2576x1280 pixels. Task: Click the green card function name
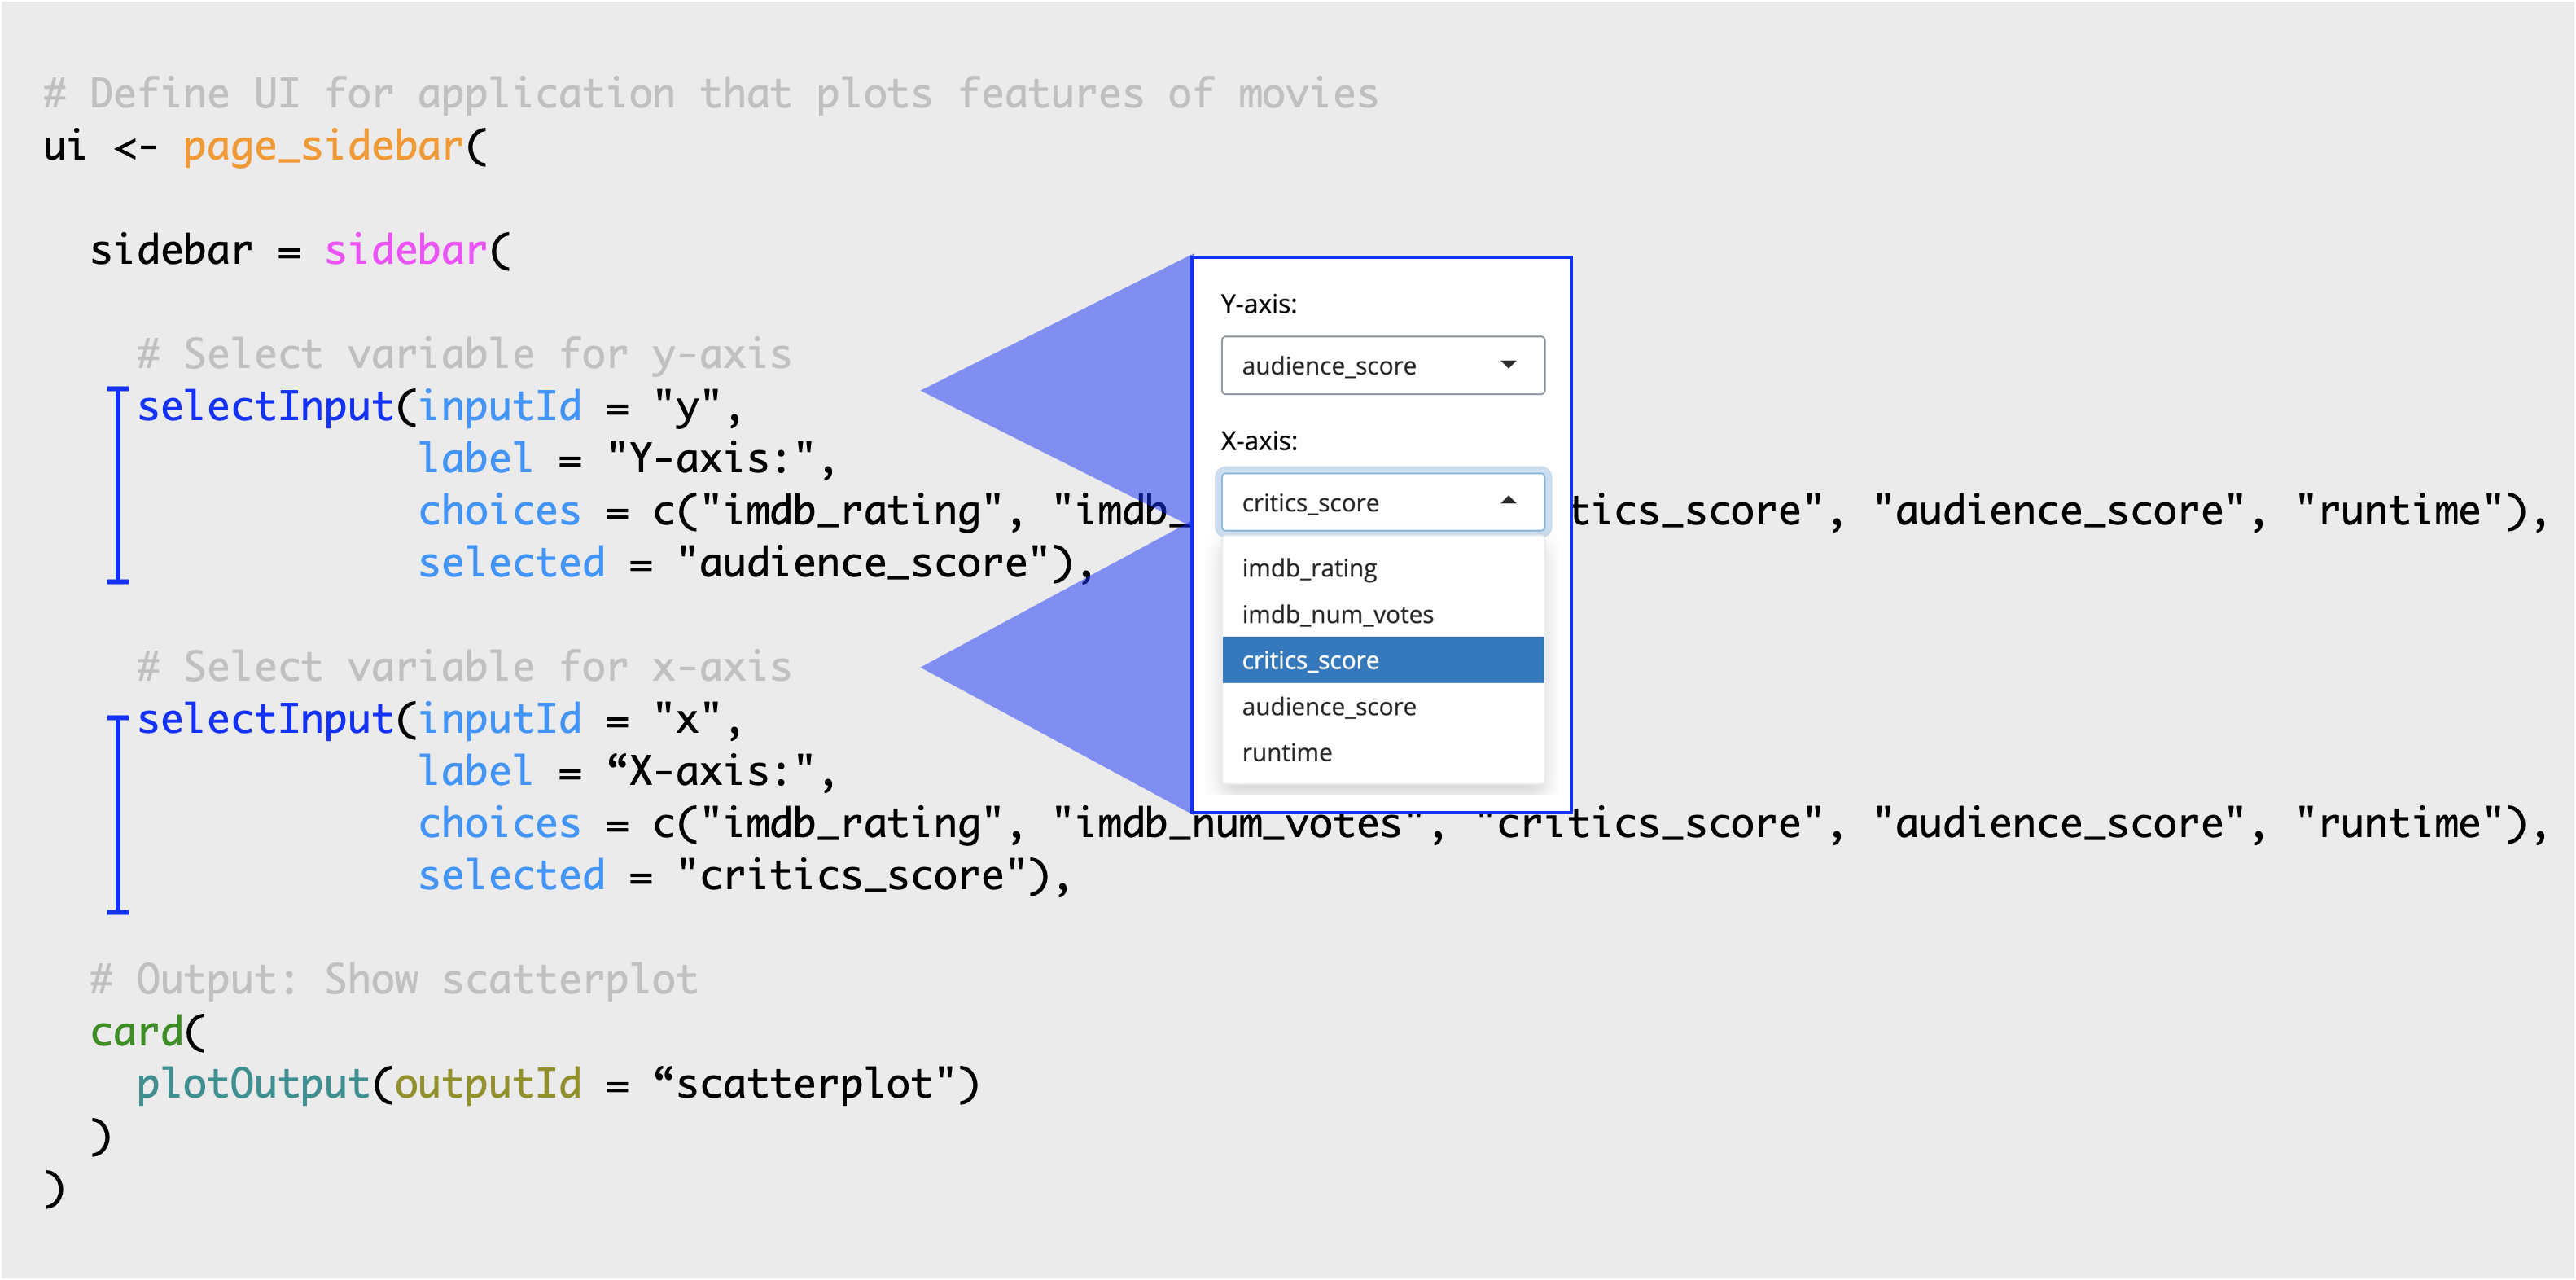tap(137, 1032)
